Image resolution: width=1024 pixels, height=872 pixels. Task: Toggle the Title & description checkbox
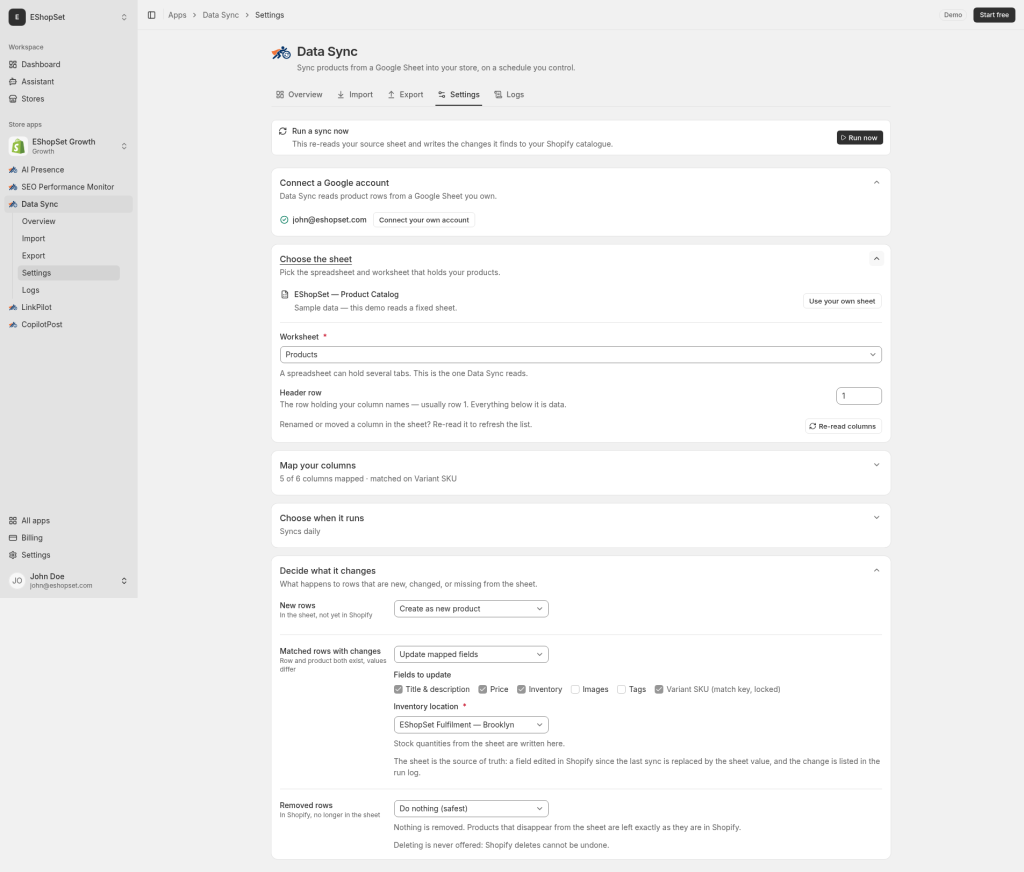click(x=398, y=690)
